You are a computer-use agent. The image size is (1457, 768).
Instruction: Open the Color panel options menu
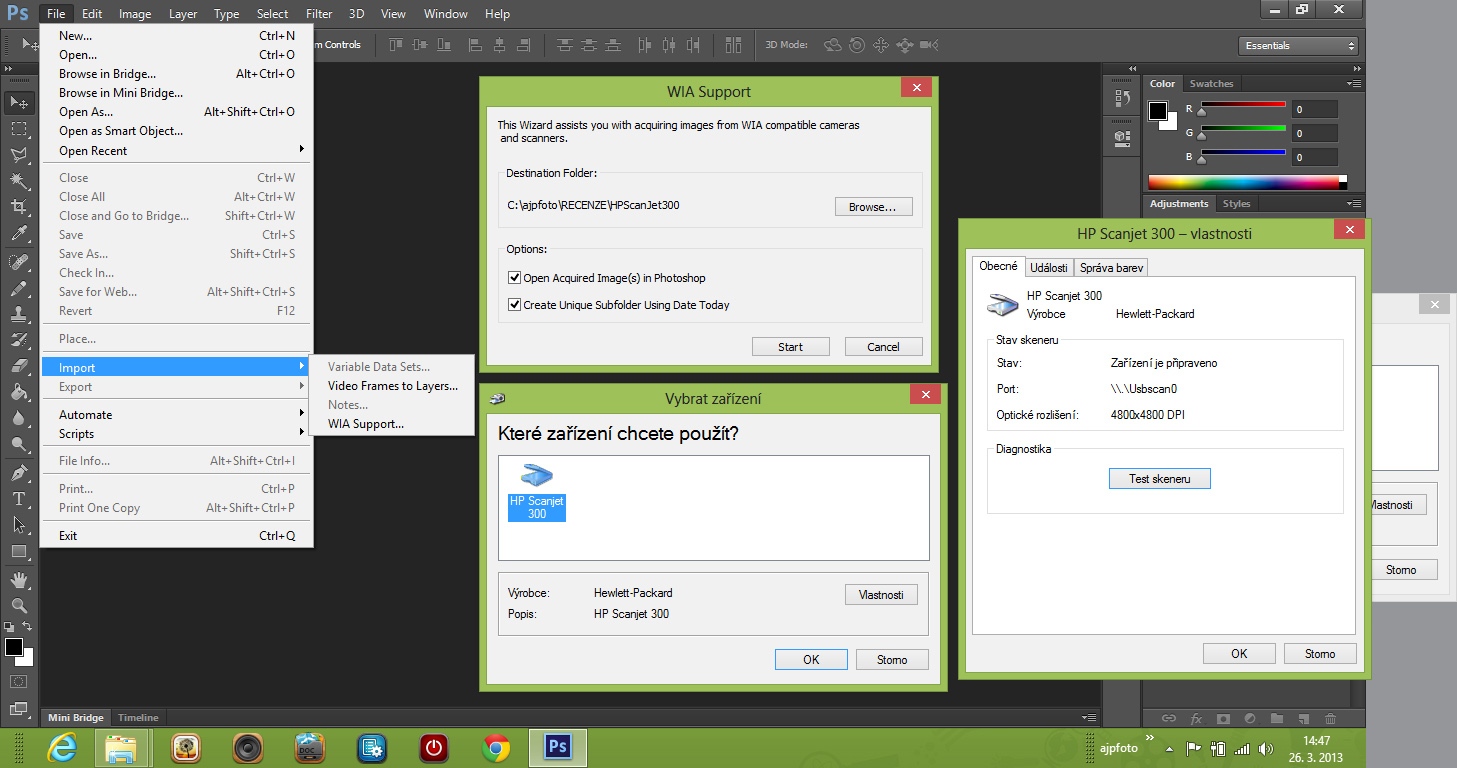[1354, 84]
